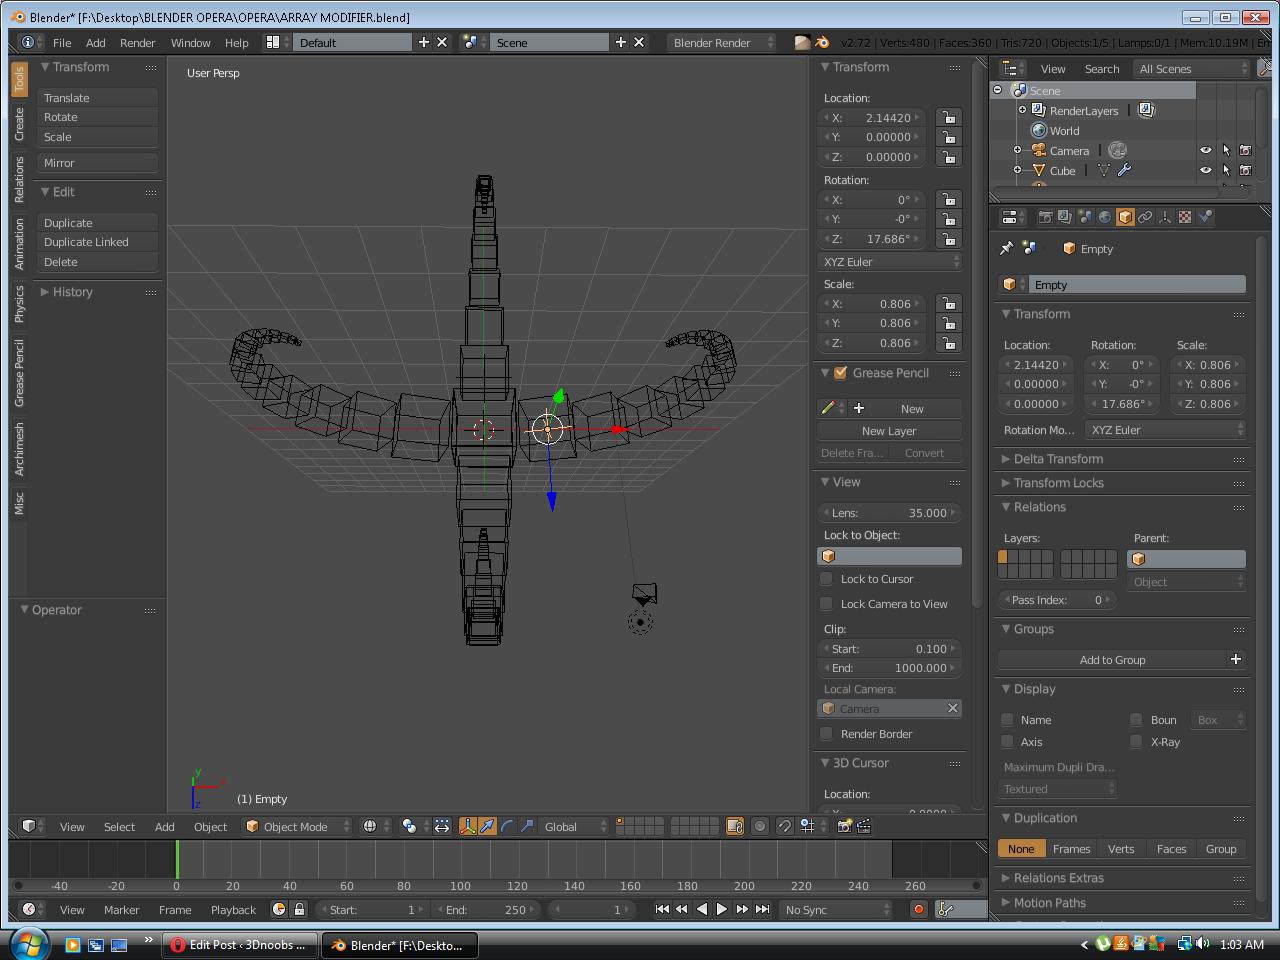Open Texture properties with the checkered icon
The width and height of the screenshot is (1280, 960).
point(1185,216)
